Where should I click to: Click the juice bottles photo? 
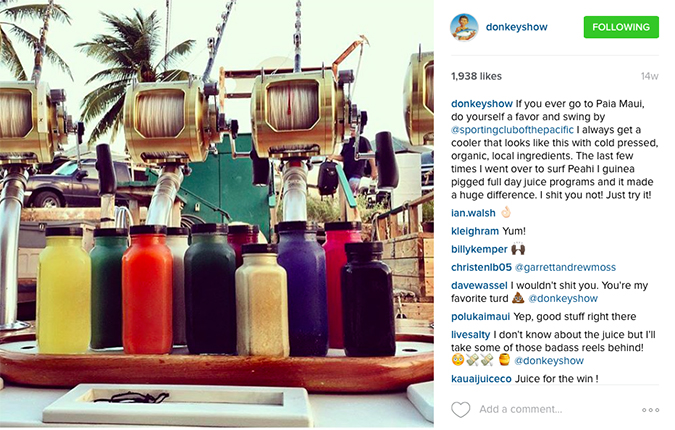(x=217, y=213)
